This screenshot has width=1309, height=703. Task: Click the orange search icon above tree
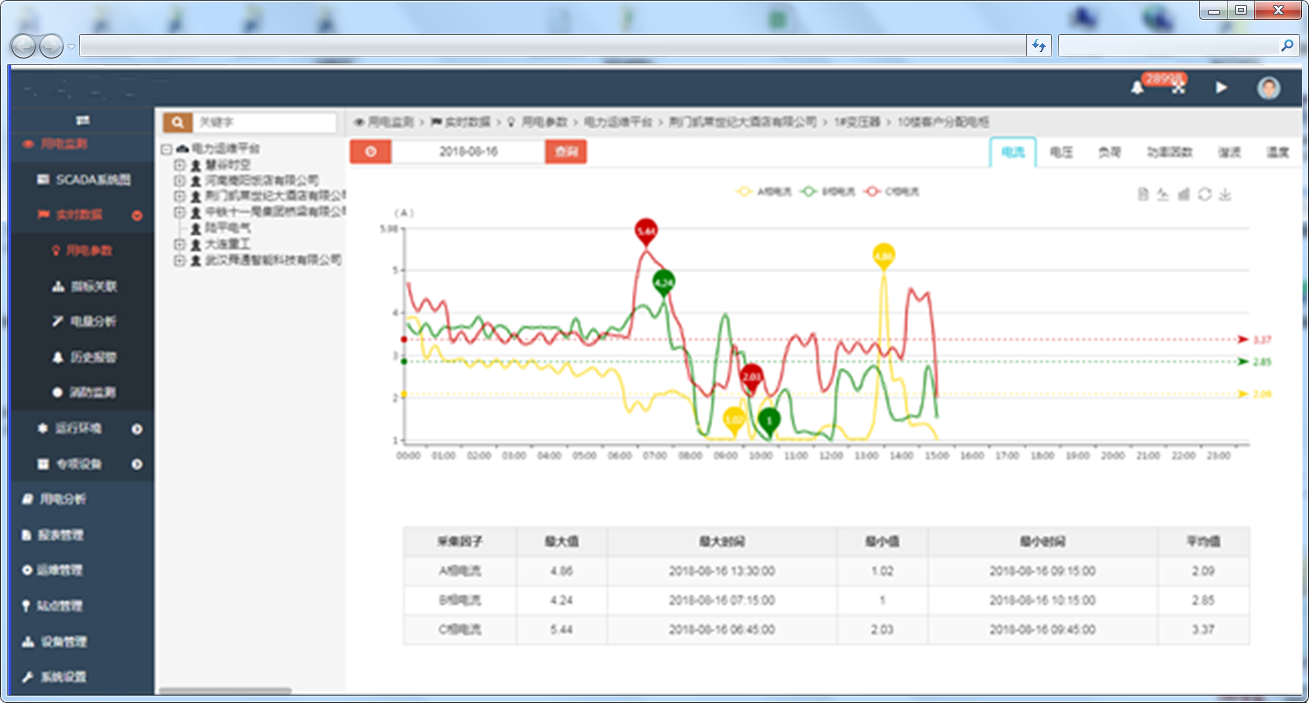[177, 122]
